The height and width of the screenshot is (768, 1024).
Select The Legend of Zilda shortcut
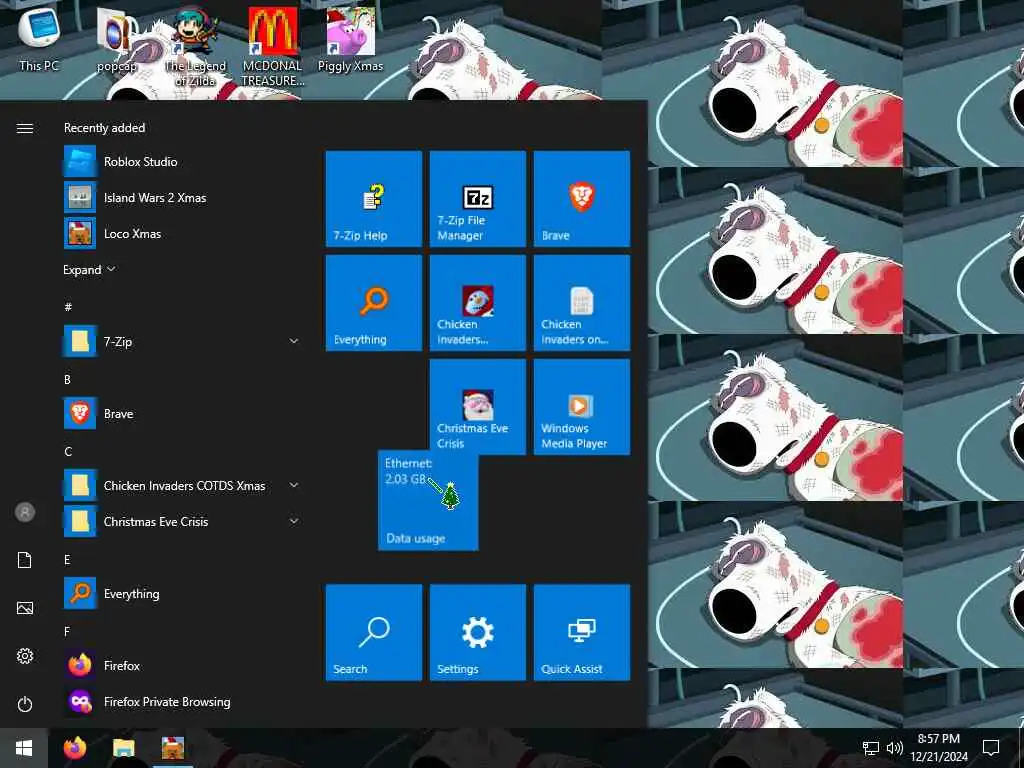click(195, 46)
